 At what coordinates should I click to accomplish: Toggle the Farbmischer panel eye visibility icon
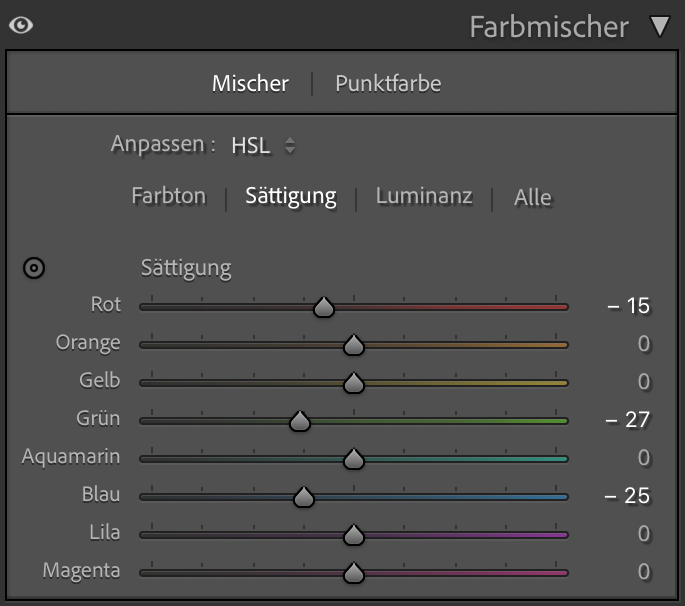(x=21, y=25)
